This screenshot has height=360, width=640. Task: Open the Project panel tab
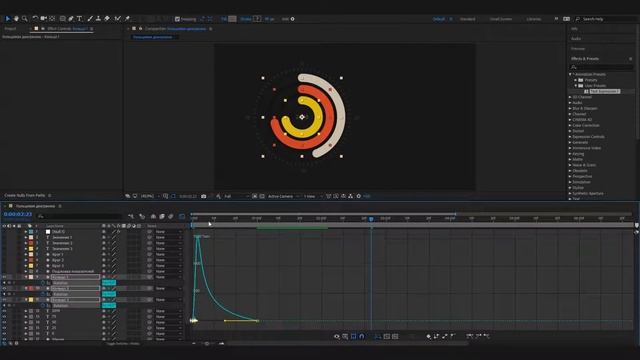pos(10,29)
